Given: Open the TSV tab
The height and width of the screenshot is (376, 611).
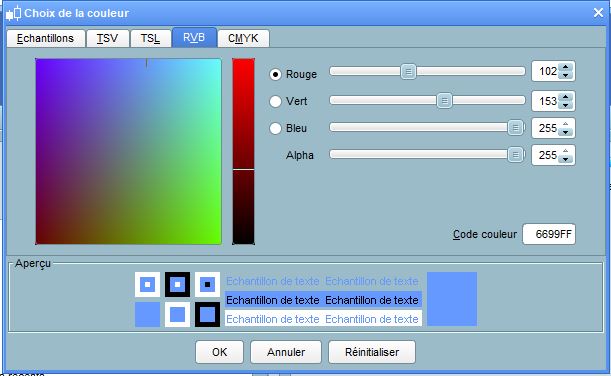Looking at the screenshot, I should [x=108, y=38].
